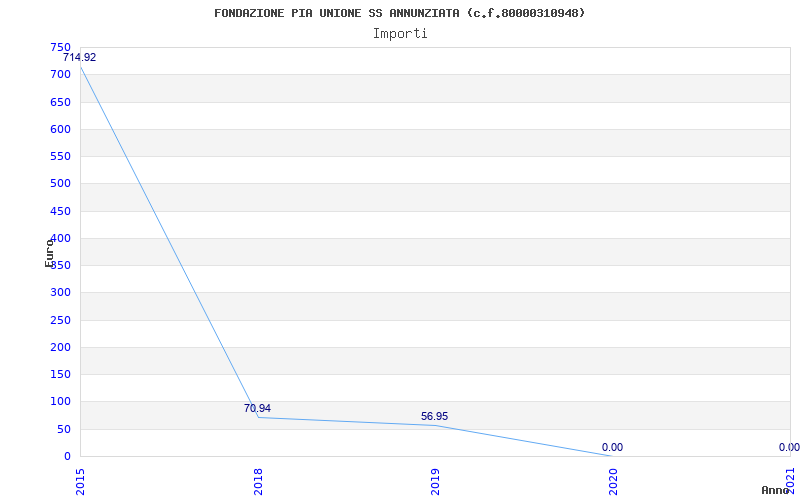
Task: Click the chart title FONDAZIONE PIA UNIONE SS ANNUNZIATA
Action: pyautogui.click(x=399, y=13)
